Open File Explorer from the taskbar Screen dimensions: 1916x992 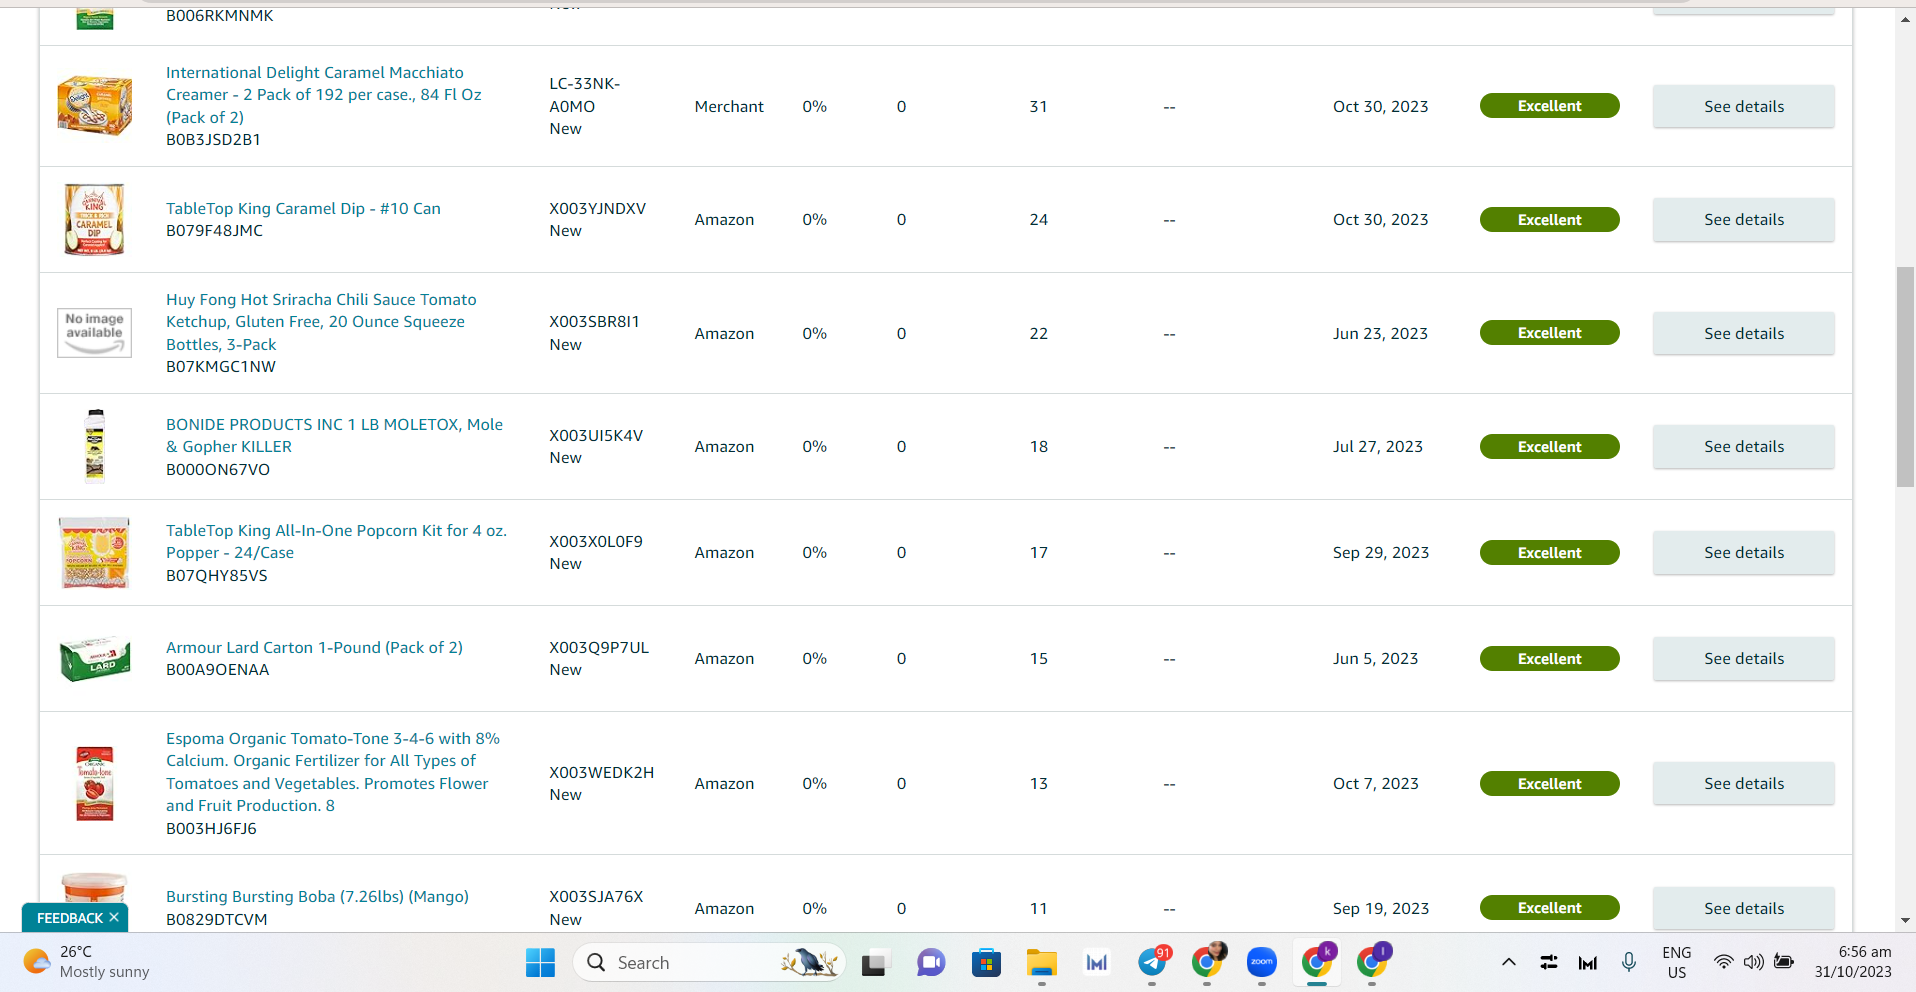click(1042, 963)
